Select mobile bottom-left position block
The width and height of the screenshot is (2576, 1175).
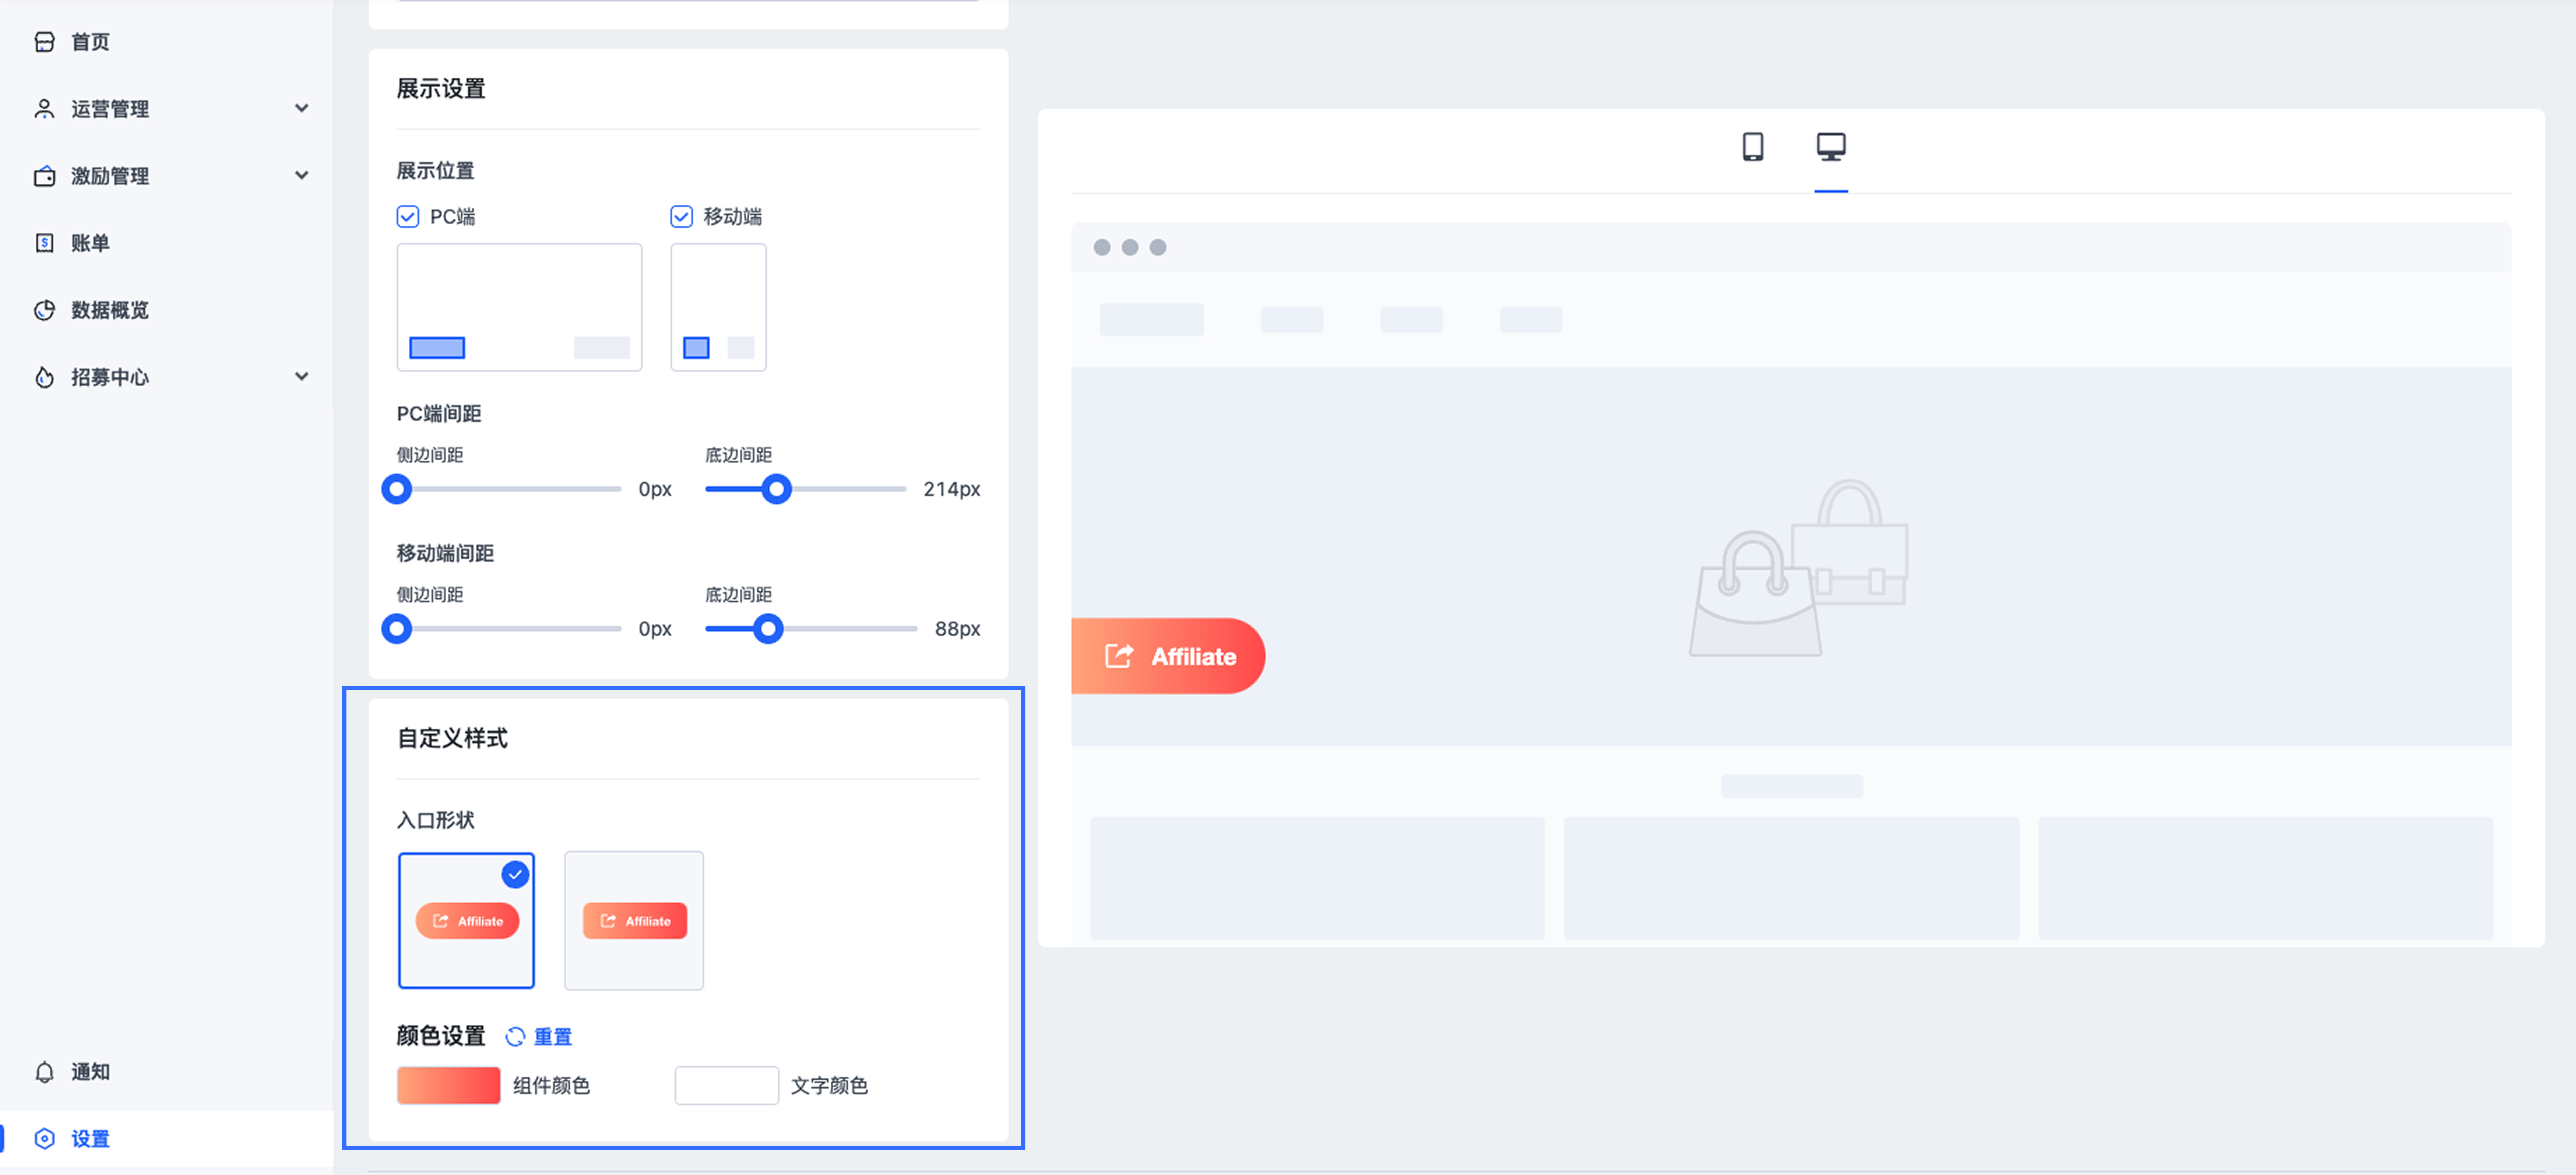pos(696,348)
